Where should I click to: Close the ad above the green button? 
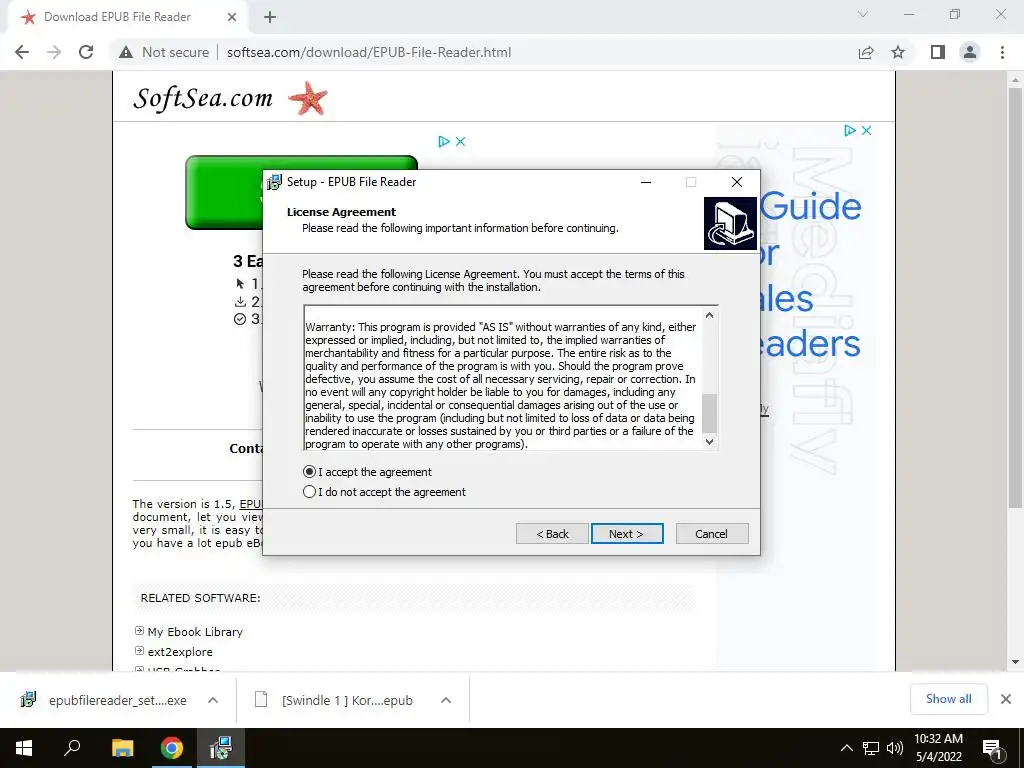tap(460, 141)
